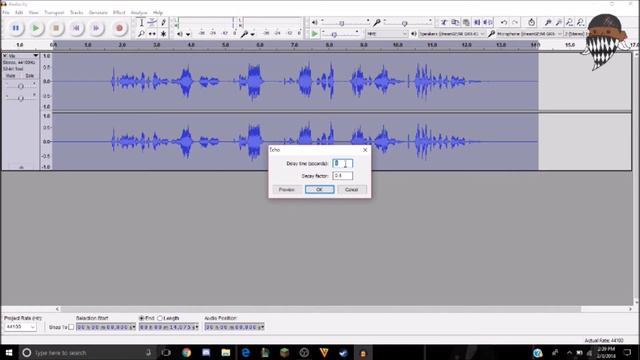Open the recording meter microphone dropdown
Viewport: 640px width, 360px height.
tap(253, 34)
